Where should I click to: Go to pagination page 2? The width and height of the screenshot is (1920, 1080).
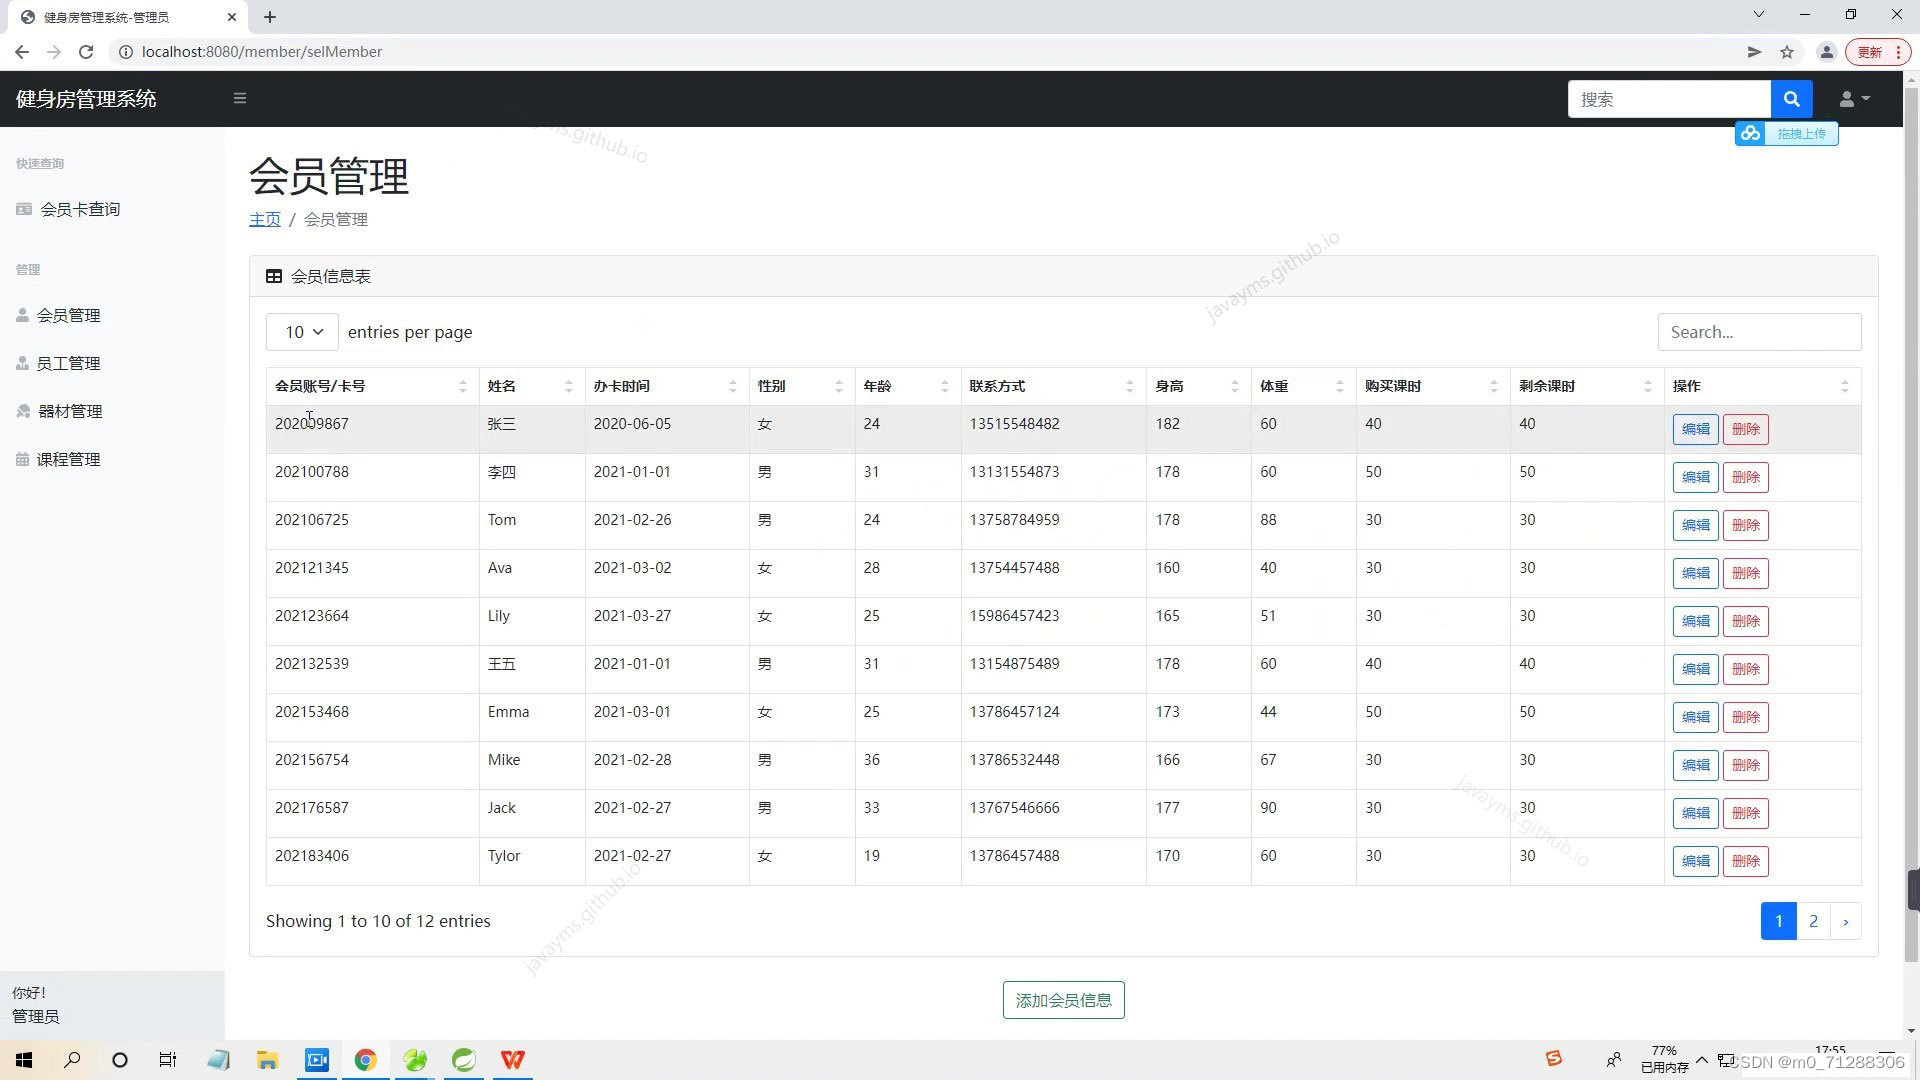coord(1813,921)
